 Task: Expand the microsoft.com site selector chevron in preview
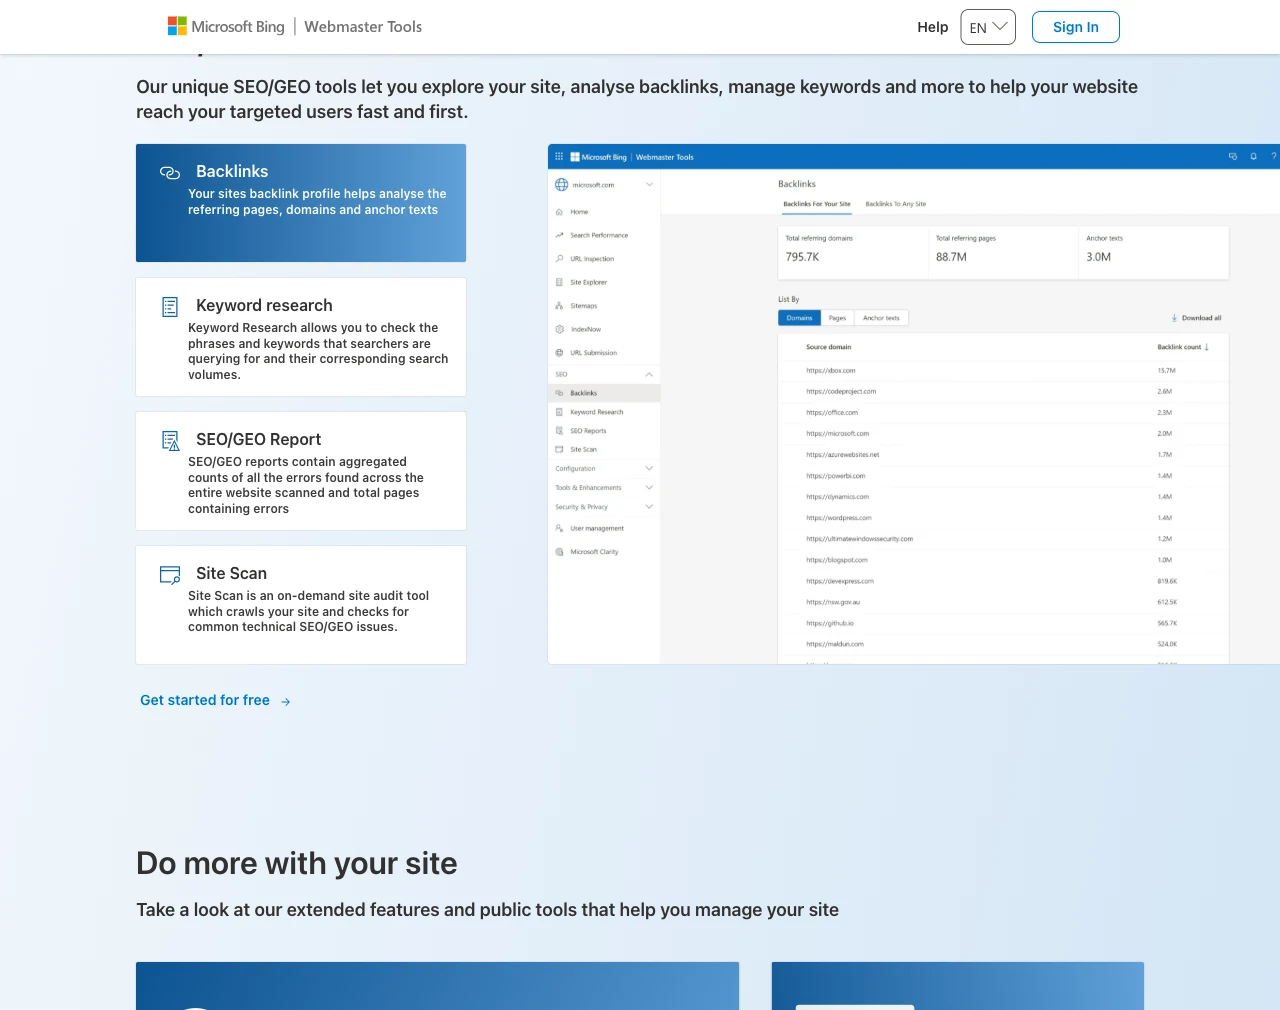[x=649, y=185]
